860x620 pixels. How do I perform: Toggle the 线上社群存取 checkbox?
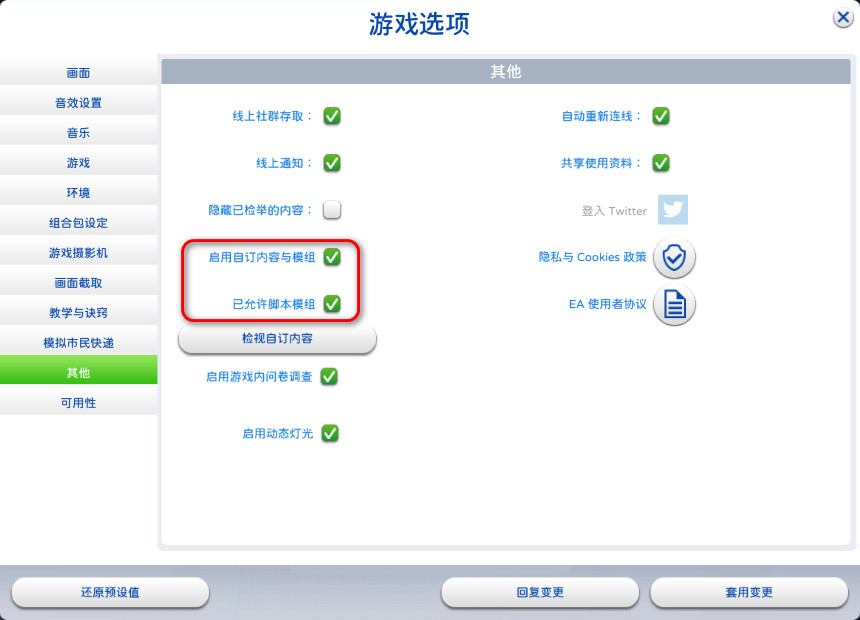click(x=332, y=116)
